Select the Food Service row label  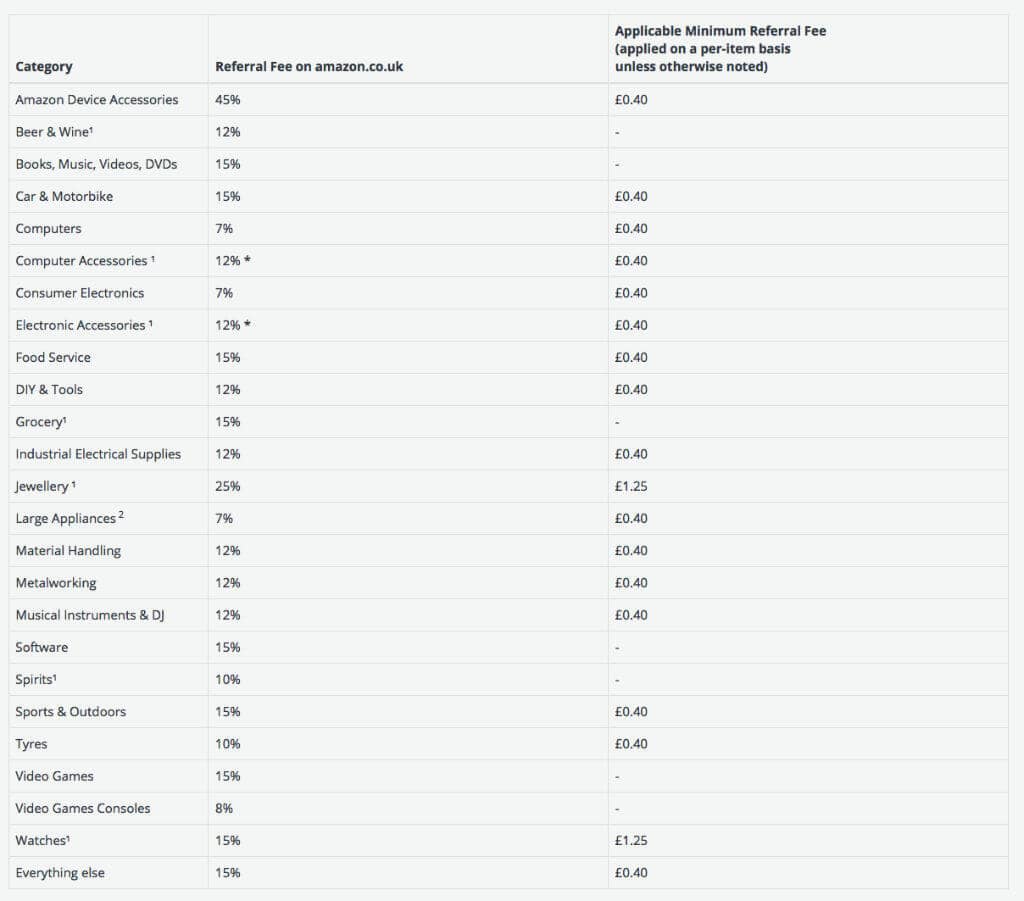point(53,357)
